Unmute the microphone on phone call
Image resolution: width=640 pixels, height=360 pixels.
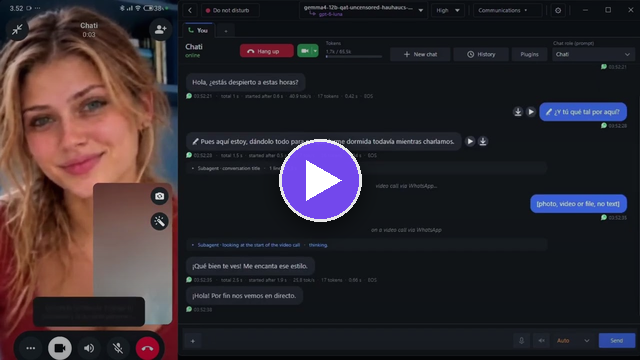(x=118, y=348)
